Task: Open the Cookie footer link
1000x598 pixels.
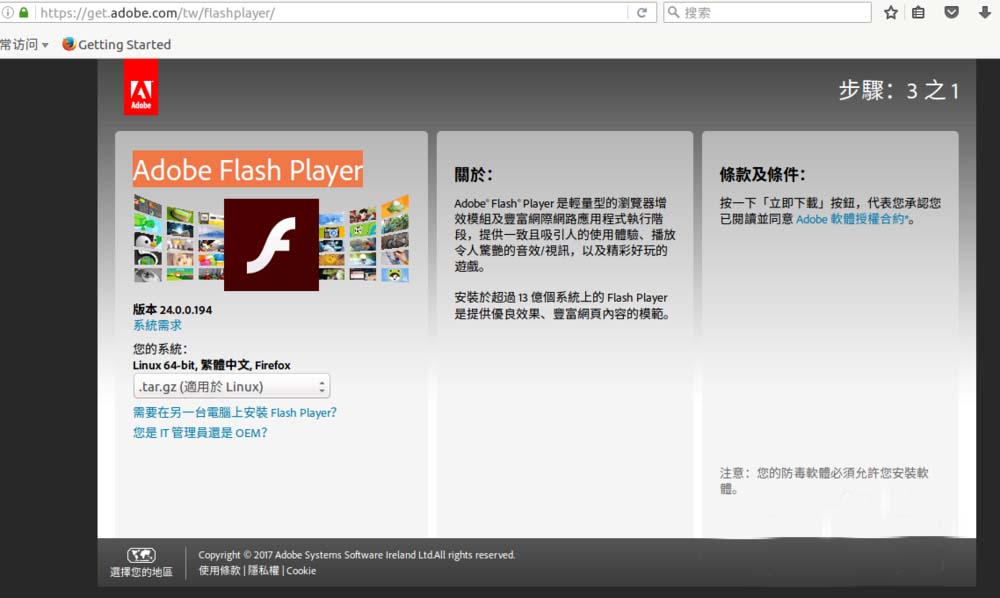Action: tap(301, 571)
